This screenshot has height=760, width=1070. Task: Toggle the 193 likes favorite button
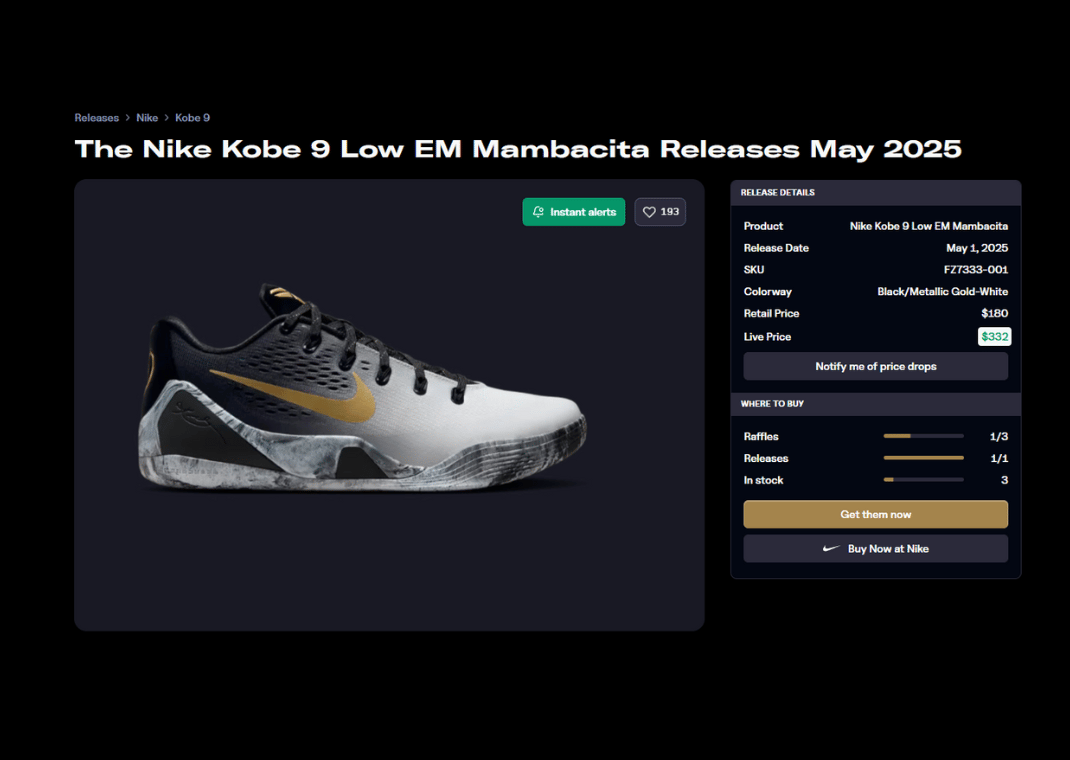(x=660, y=212)
